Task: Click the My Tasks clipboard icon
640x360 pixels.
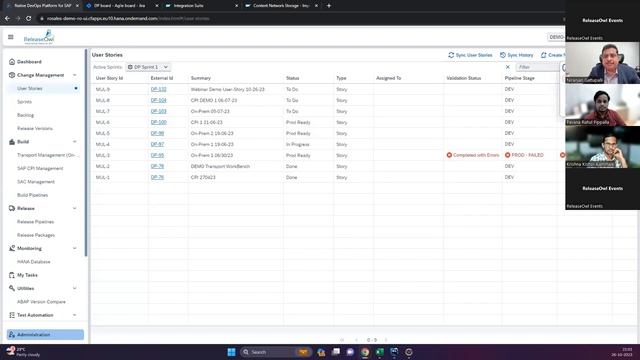Action: (x=12, y=275)
